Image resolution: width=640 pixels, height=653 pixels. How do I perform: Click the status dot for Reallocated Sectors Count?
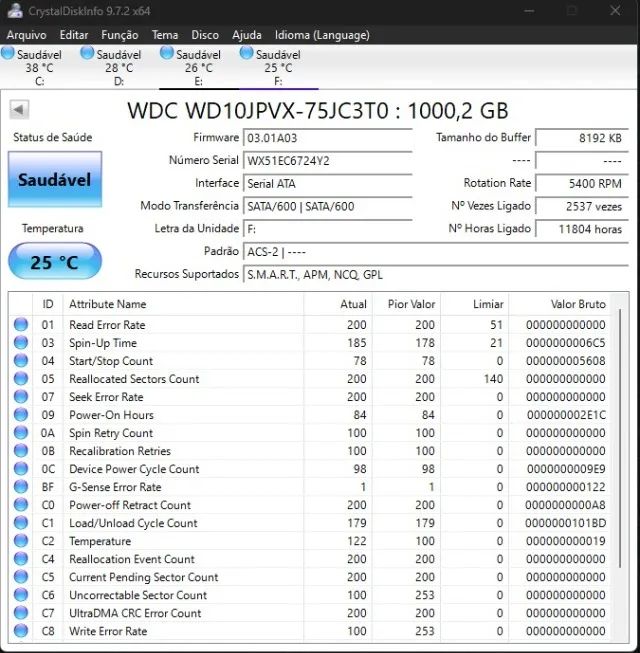click(x=21, y=379)
